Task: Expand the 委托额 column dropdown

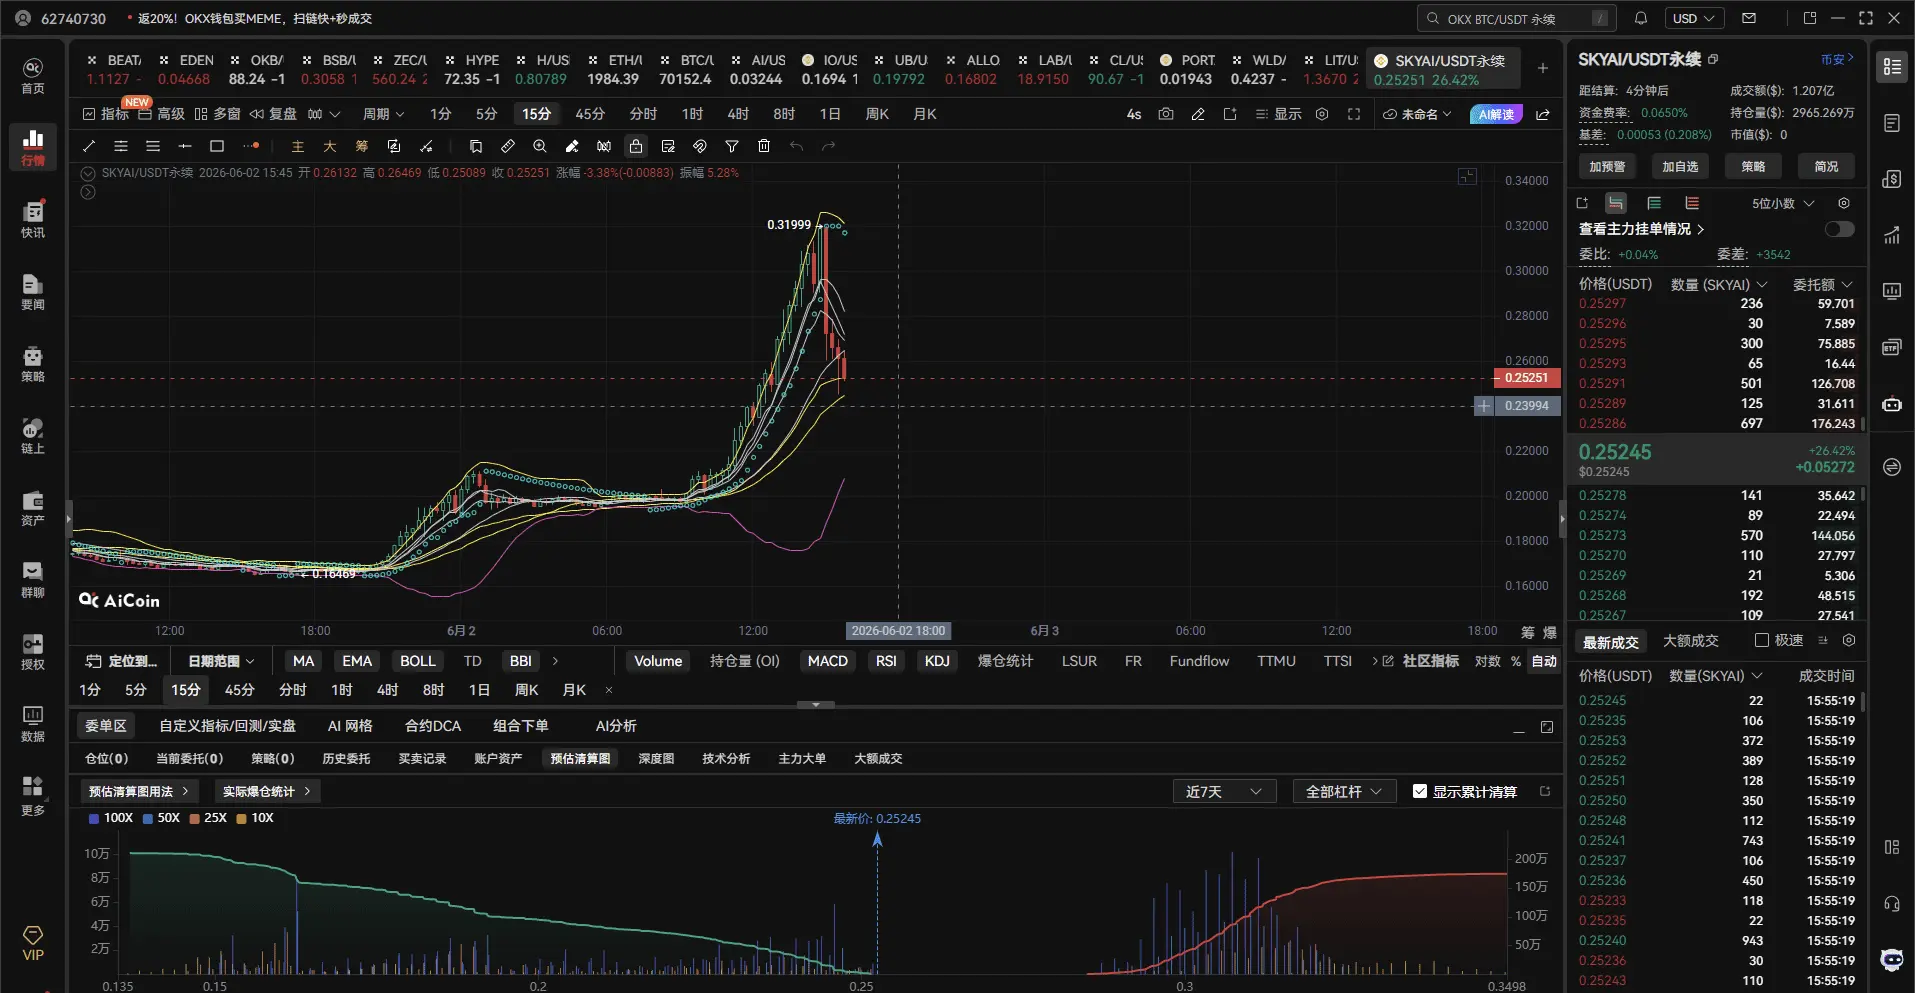Action: 1822,284
